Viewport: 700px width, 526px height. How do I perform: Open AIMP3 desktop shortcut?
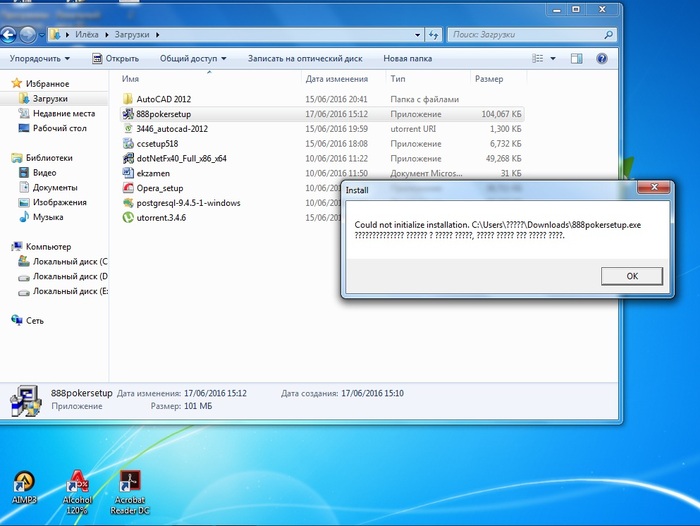pos(24,486)
